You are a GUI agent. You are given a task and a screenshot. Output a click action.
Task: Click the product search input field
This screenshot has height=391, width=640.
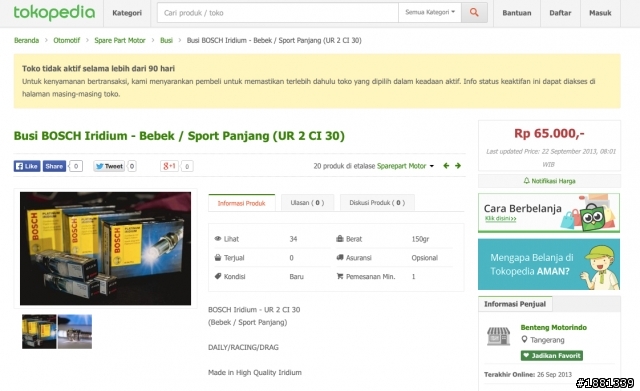(x=278, y=13)
